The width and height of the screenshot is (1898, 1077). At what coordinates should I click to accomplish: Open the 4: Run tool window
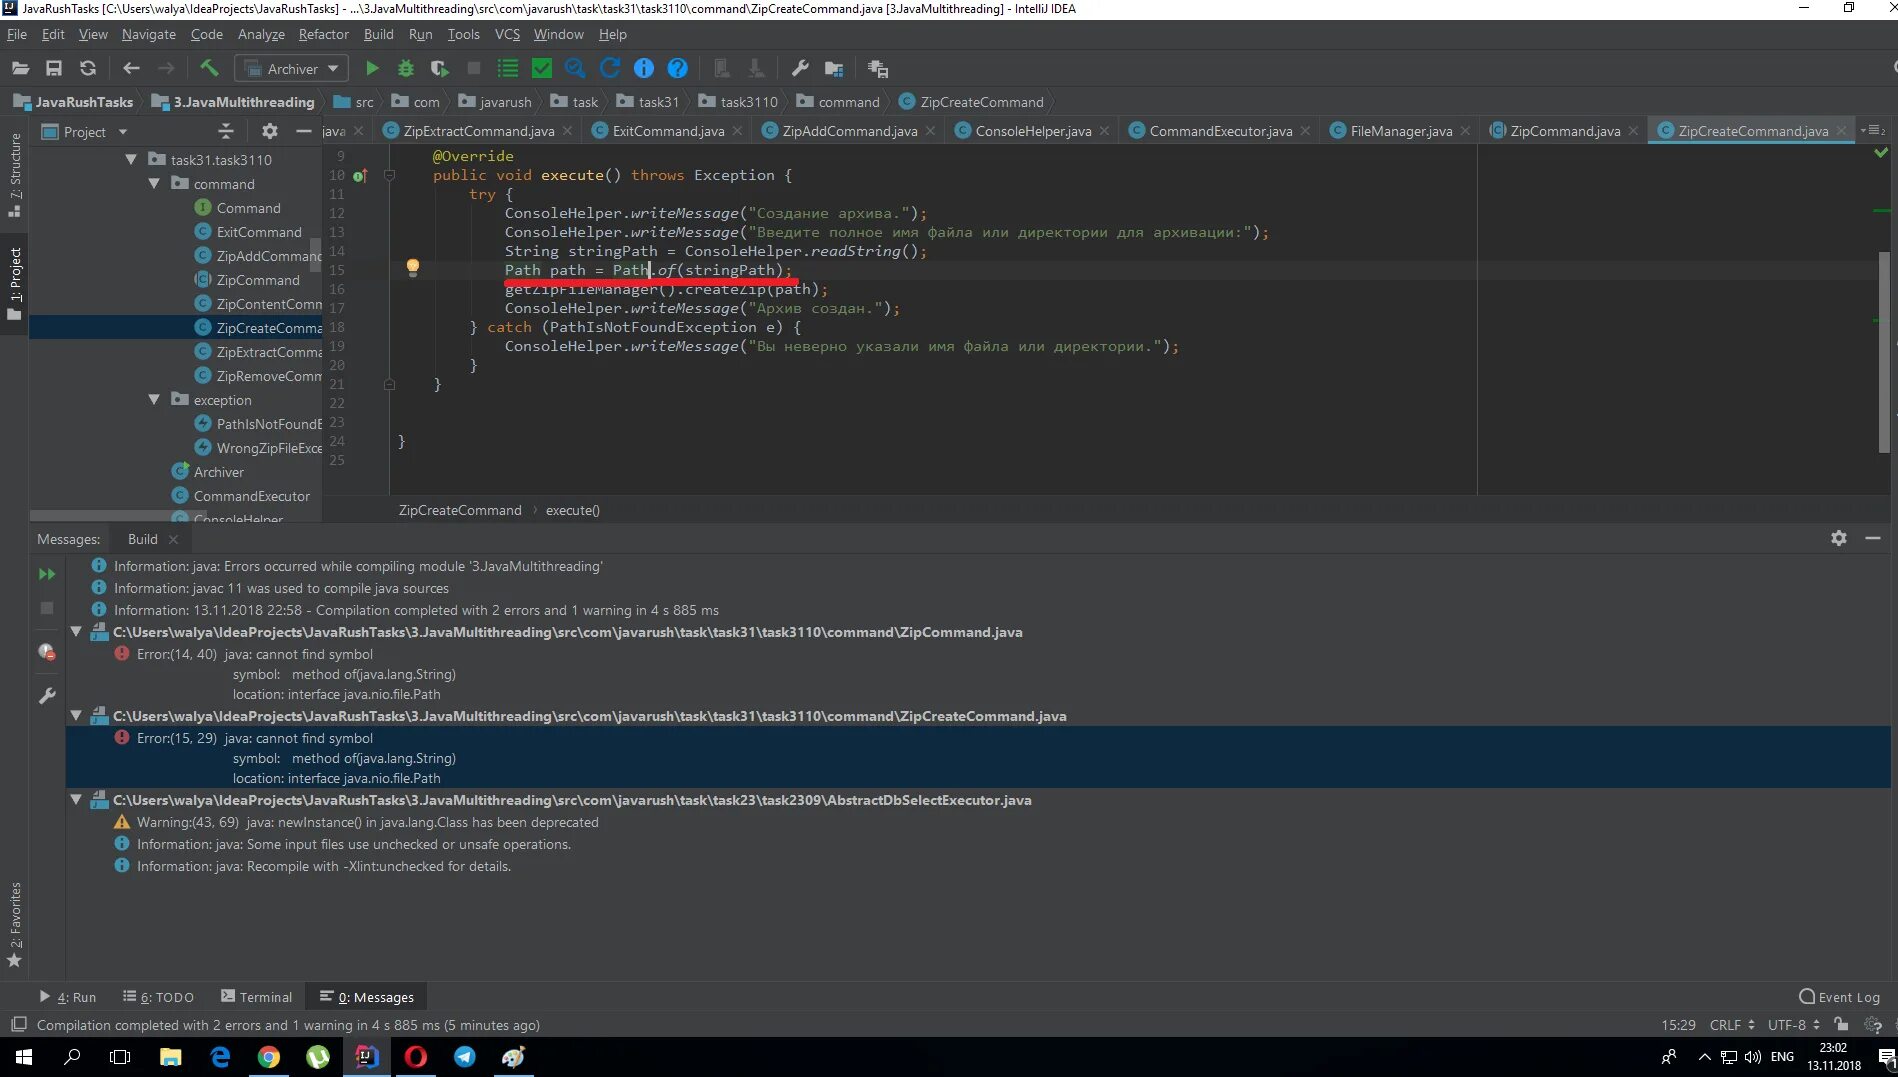coord(67,996)
